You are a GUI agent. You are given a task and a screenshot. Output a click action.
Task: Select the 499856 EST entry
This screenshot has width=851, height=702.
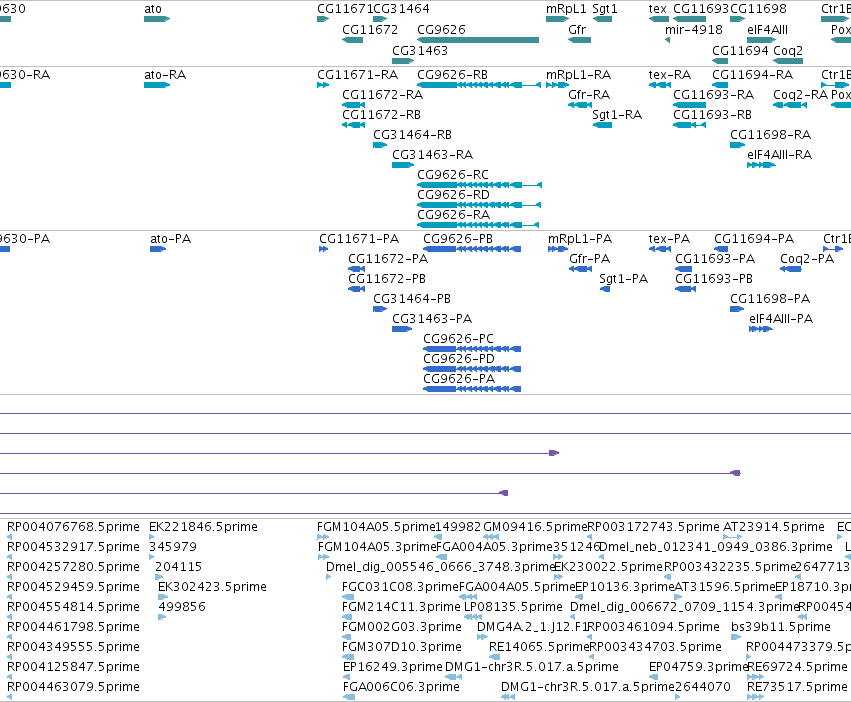click(x=182, y=607)
